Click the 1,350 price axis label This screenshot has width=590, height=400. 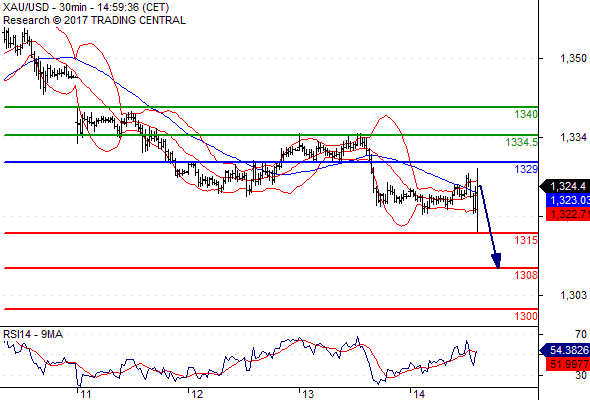573,58
